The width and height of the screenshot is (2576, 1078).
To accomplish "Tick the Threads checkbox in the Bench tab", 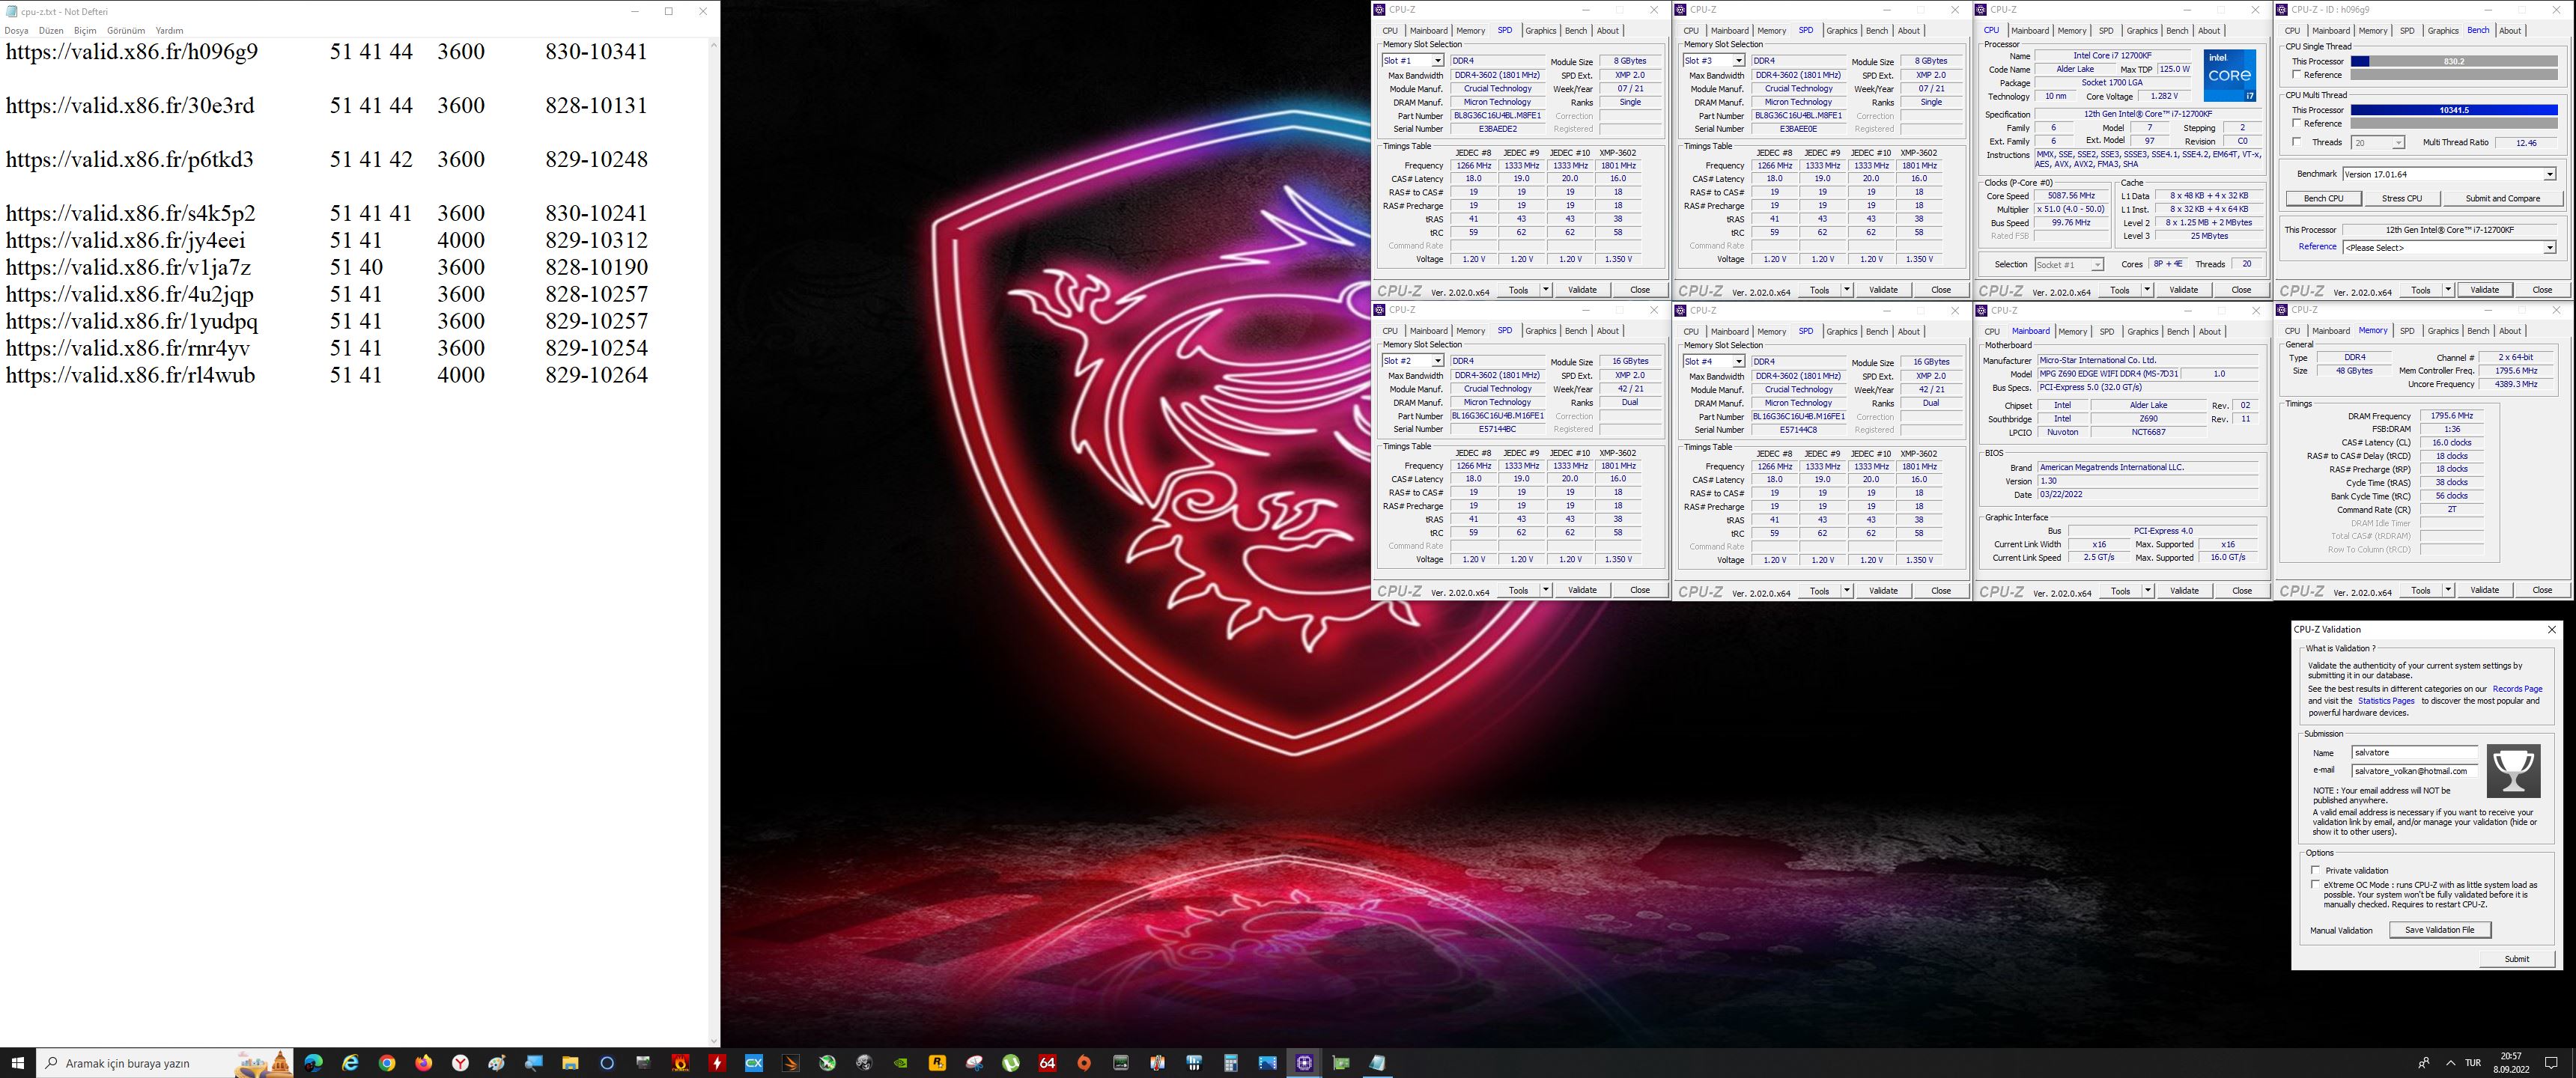I will pos(2297,142).
